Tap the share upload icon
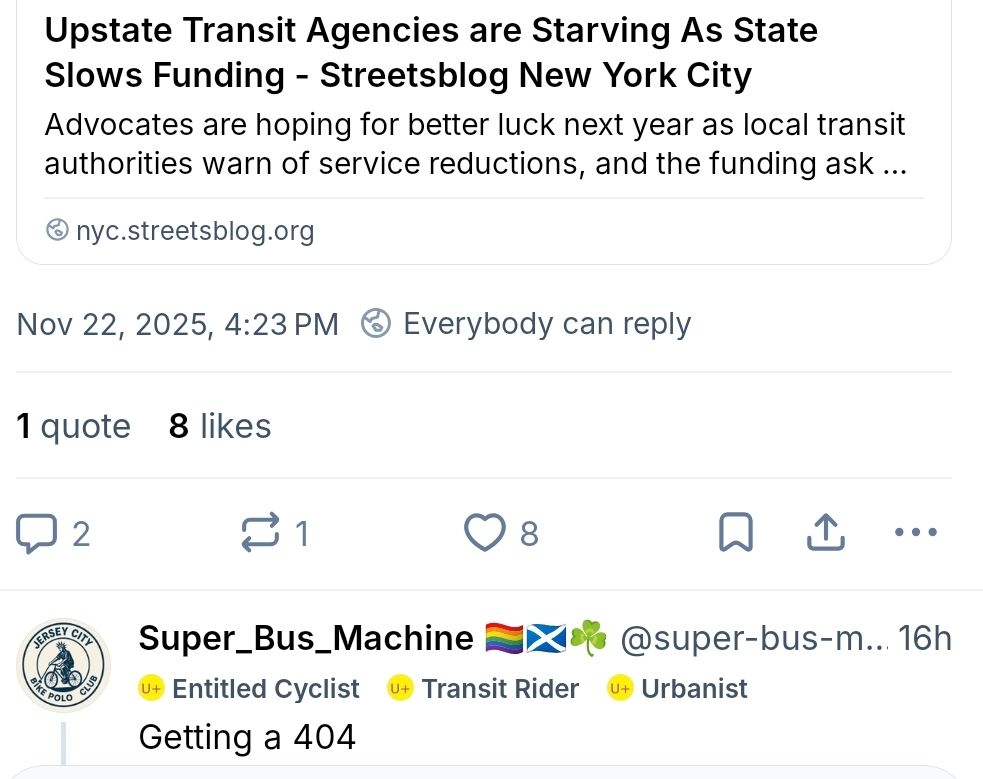The image size is (983, 779). tap(825, 533)
